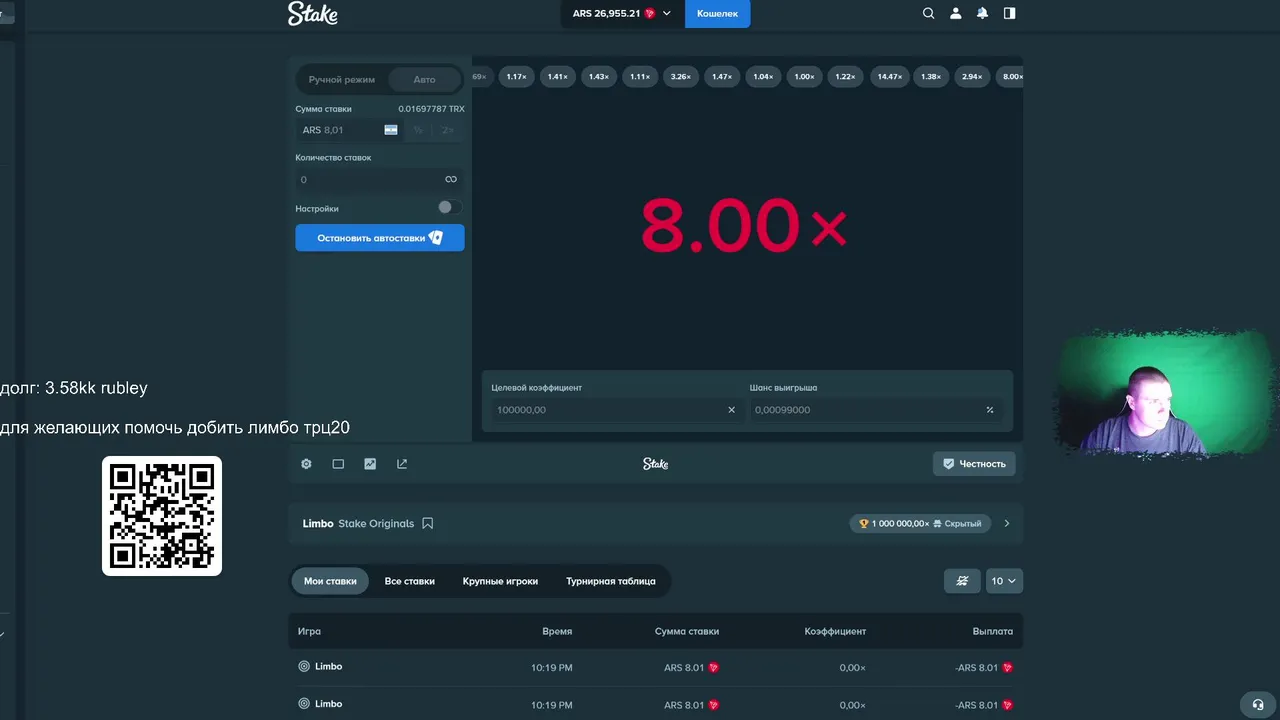Click the win chance field 0,00099000
This screenshot has height=720, width=1280.
tap(877, 410)
